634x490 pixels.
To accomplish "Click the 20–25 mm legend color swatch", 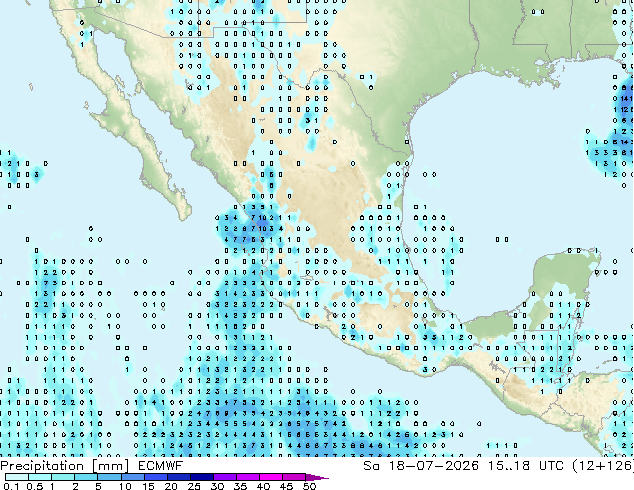I will point(178,477).
